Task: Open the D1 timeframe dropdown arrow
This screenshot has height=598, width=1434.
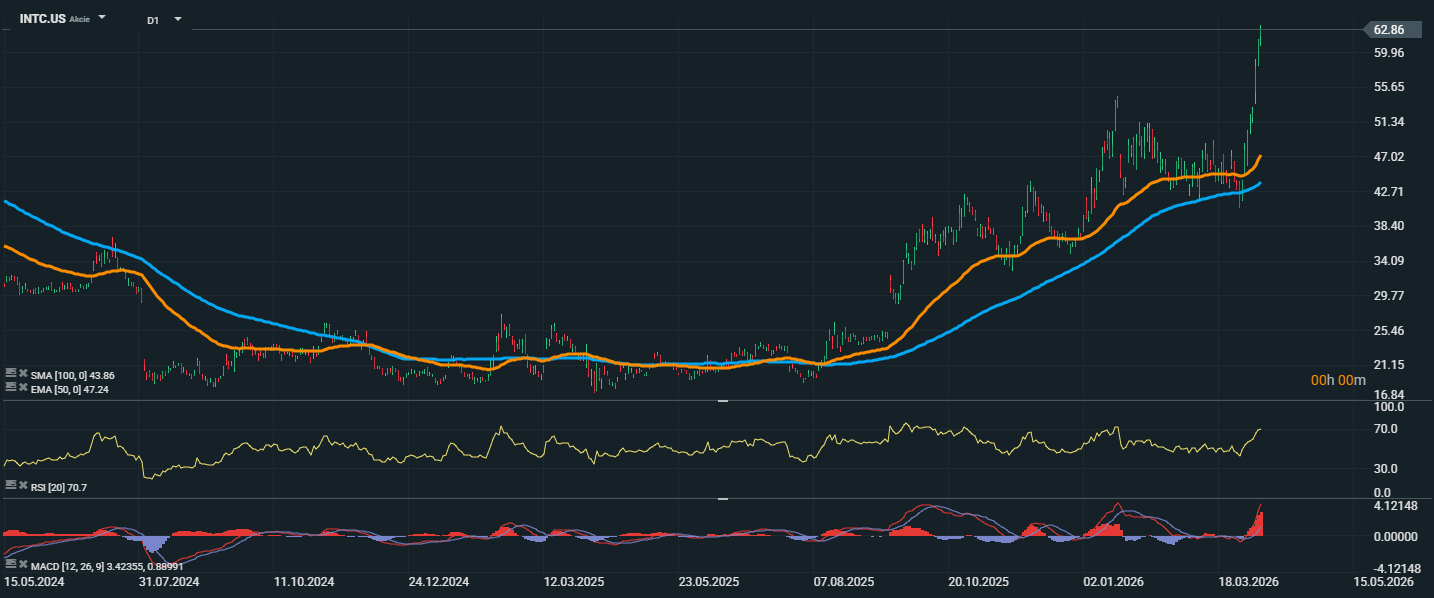Action: click(178, 19)
